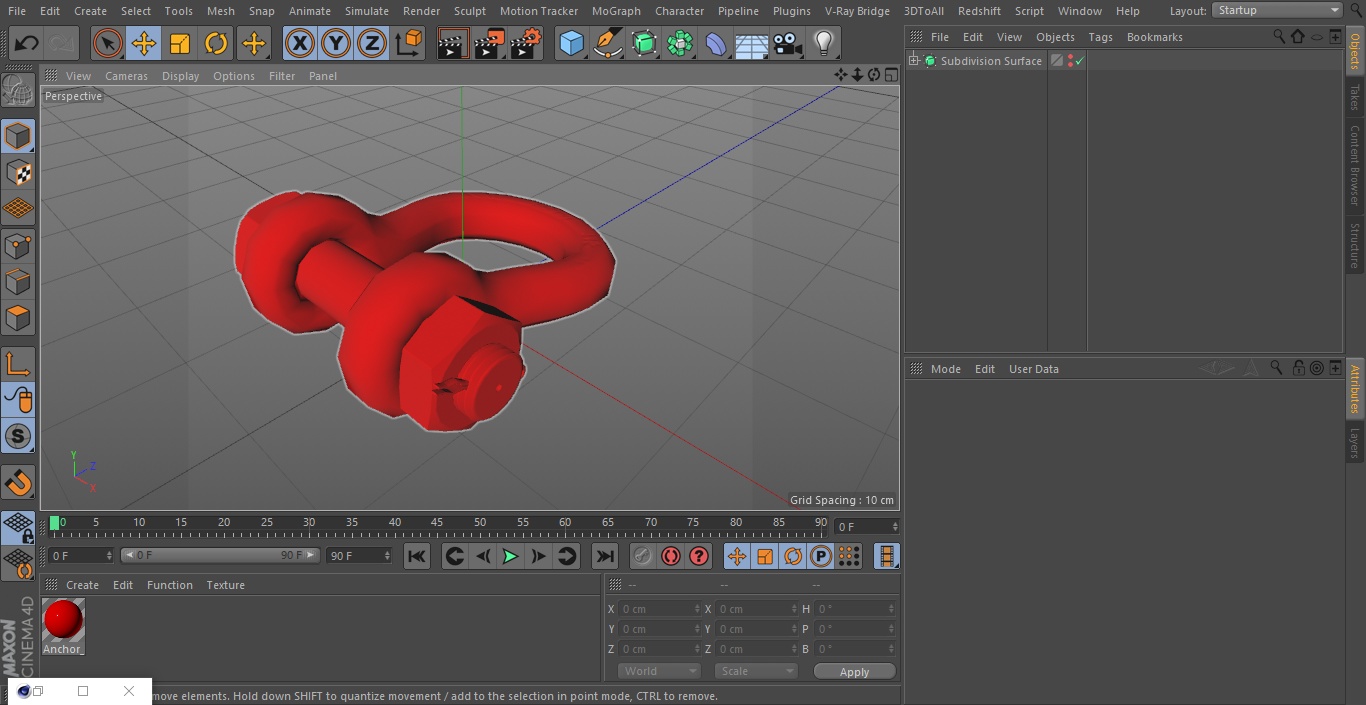Open the spline Pen tool
This screenshot has width=1366, height=705.
(607, 43)
